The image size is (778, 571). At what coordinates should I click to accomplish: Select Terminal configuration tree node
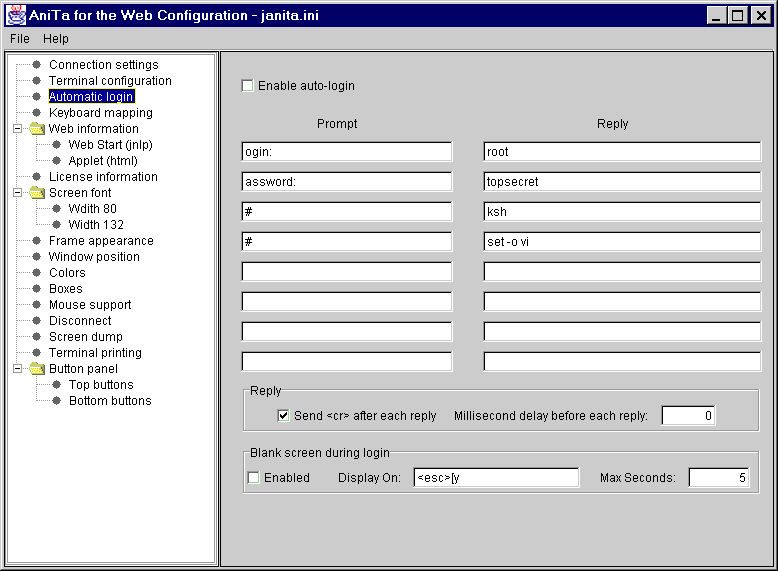tap(110, 81)
